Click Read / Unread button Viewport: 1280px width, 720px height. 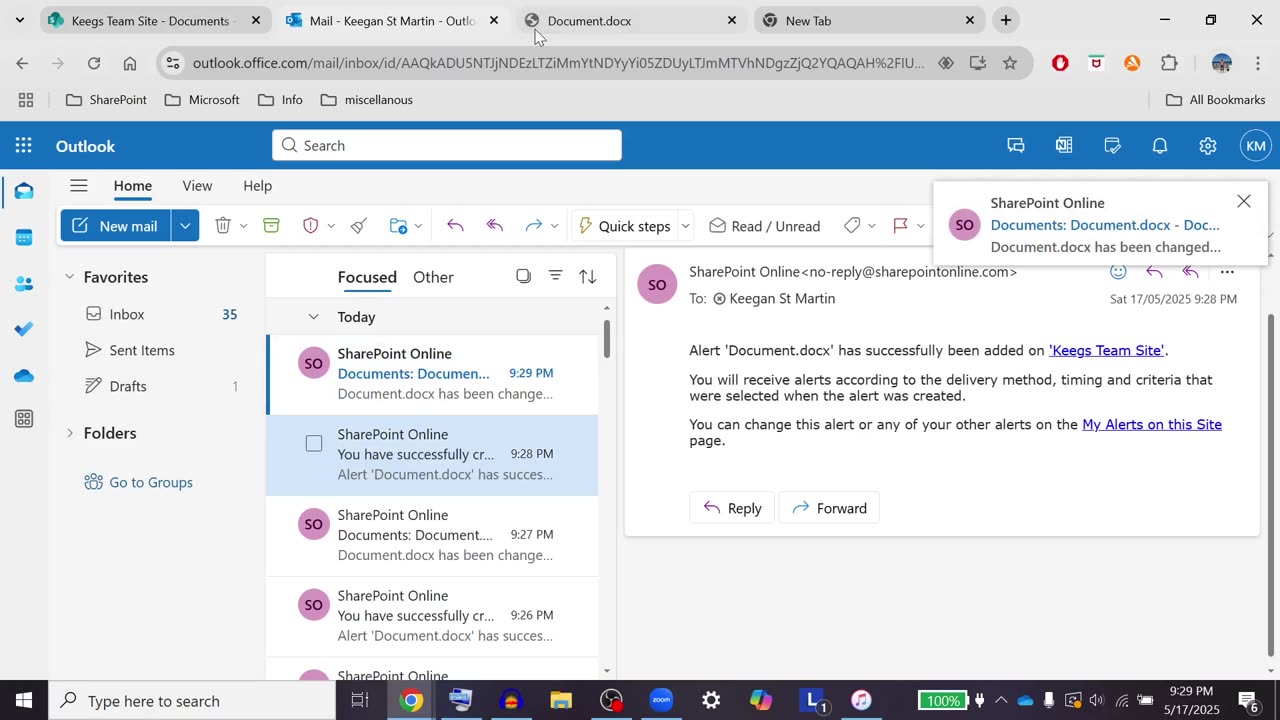[x=765, y=226]
